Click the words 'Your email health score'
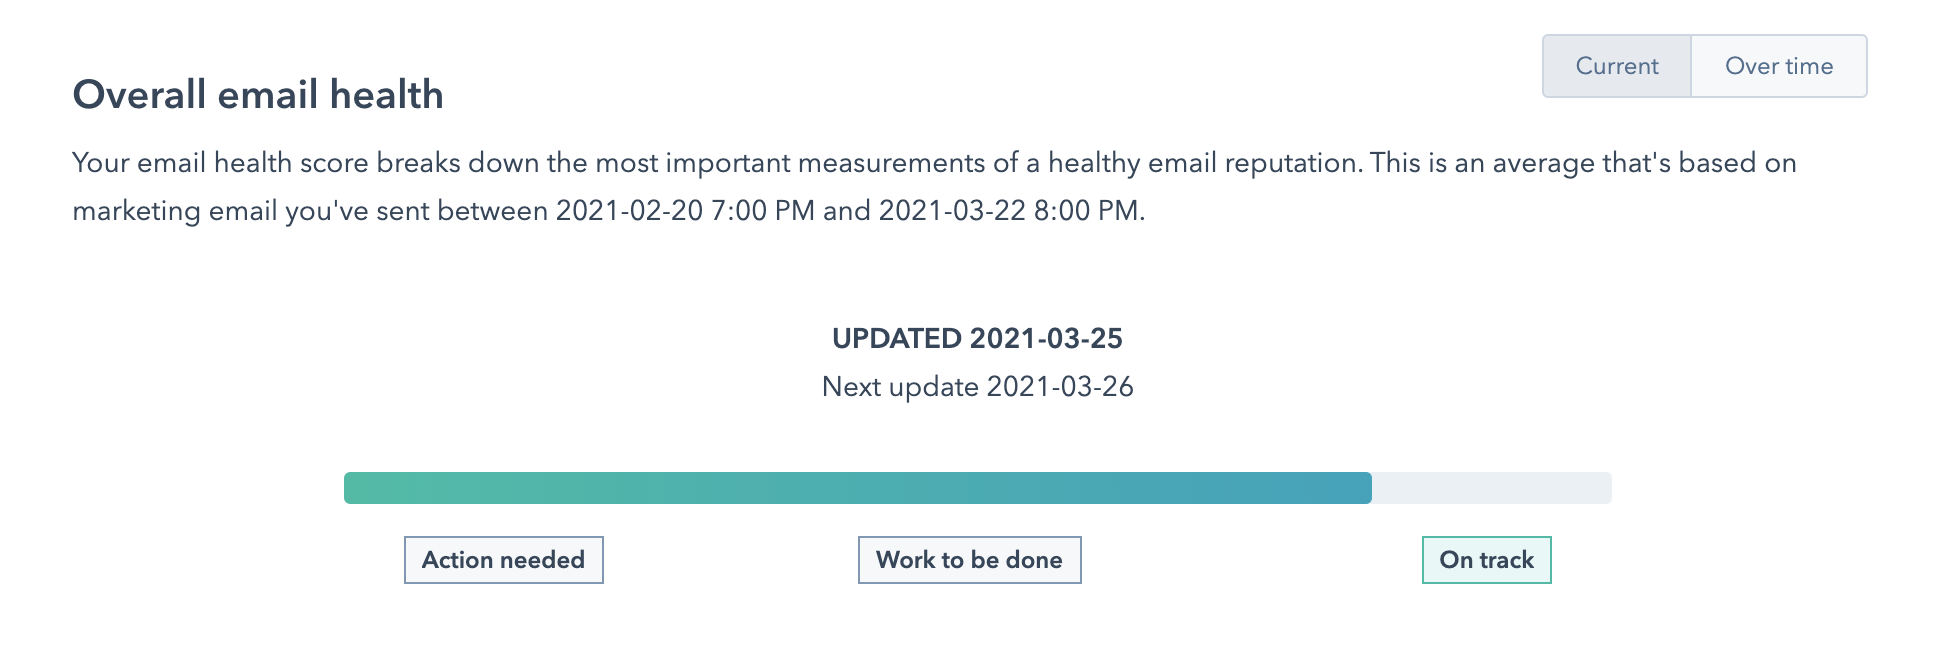Viewport: 1954px width, 648px height. (220, 163)
